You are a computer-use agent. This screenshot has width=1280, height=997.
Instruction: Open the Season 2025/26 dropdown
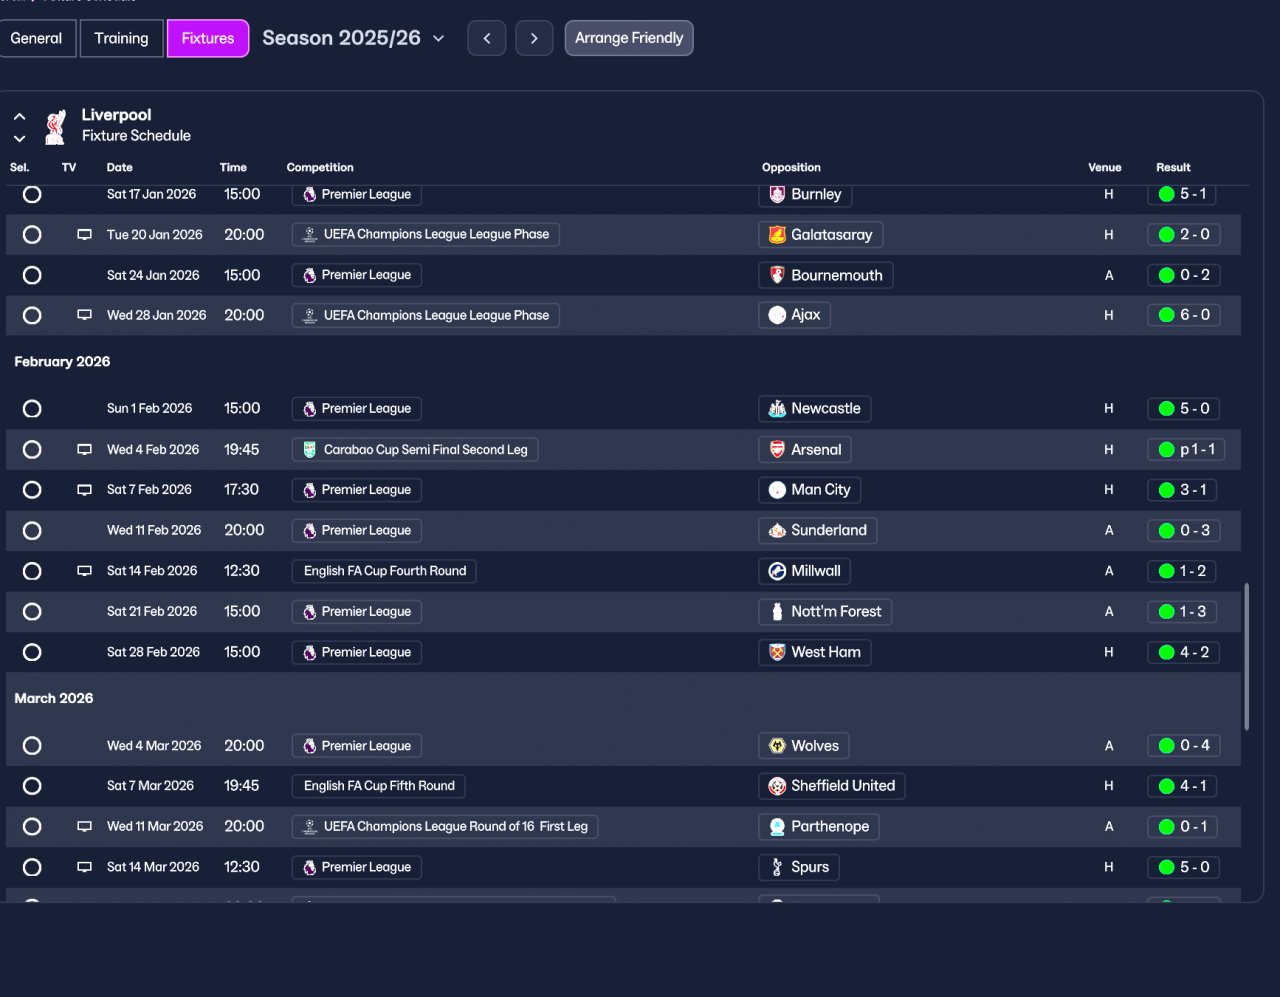[353, 38]
